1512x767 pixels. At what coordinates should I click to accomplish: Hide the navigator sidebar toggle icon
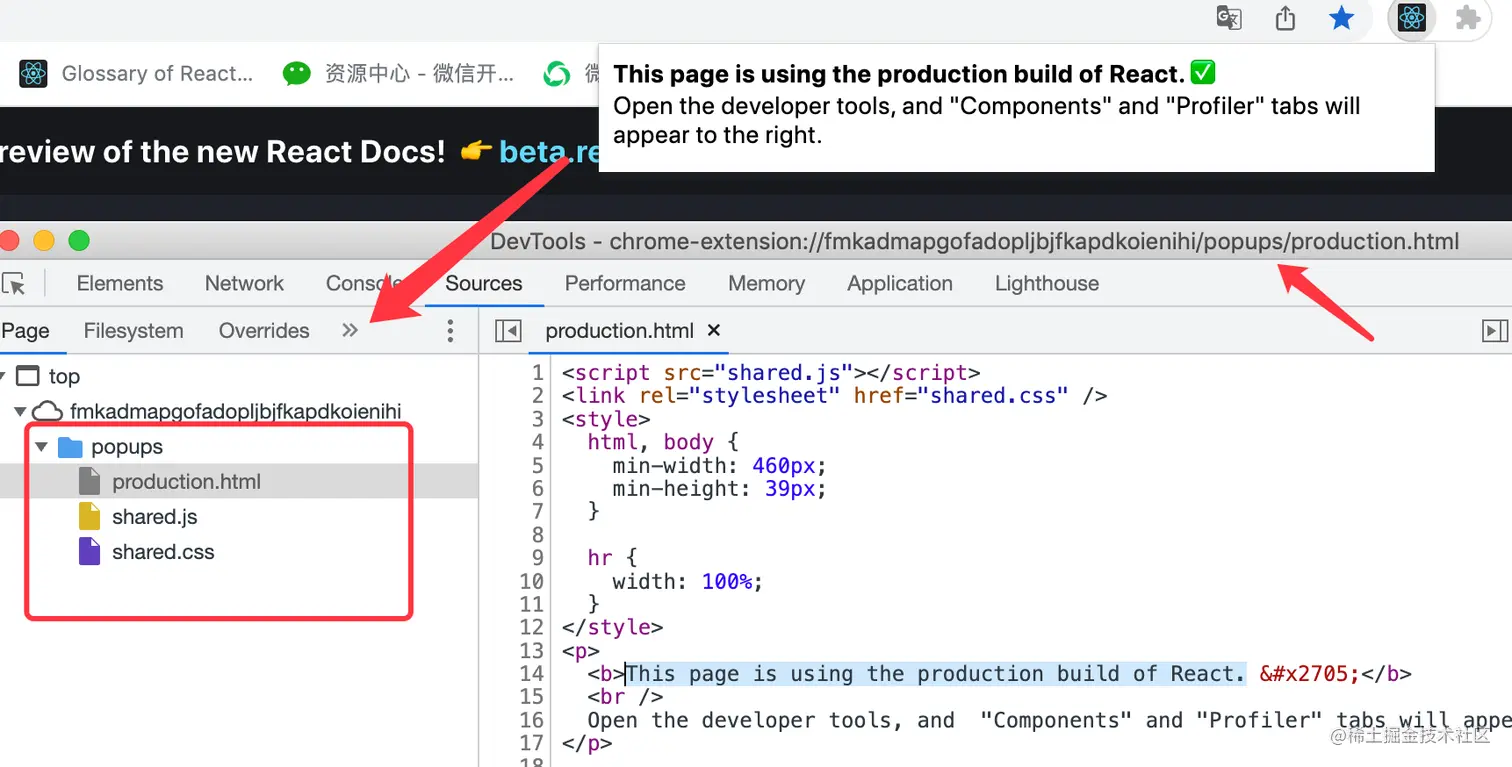(508, 331)
